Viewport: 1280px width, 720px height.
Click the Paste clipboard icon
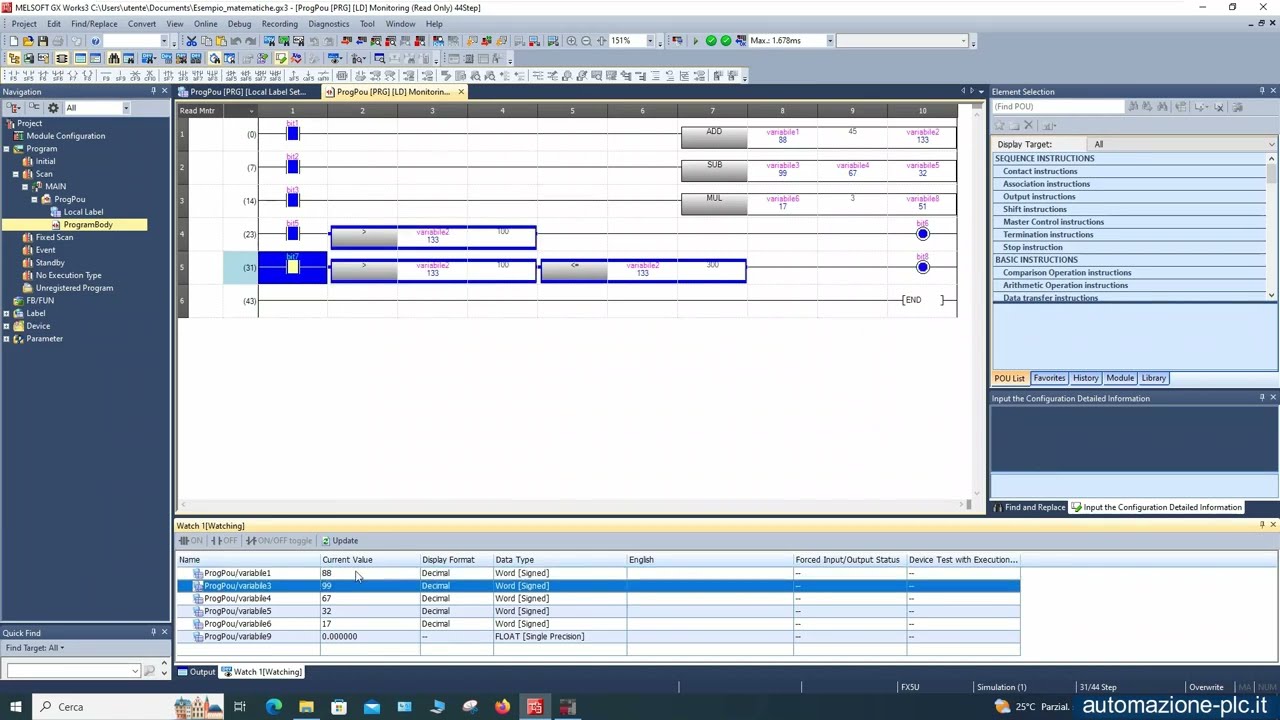tap(221, 41)
